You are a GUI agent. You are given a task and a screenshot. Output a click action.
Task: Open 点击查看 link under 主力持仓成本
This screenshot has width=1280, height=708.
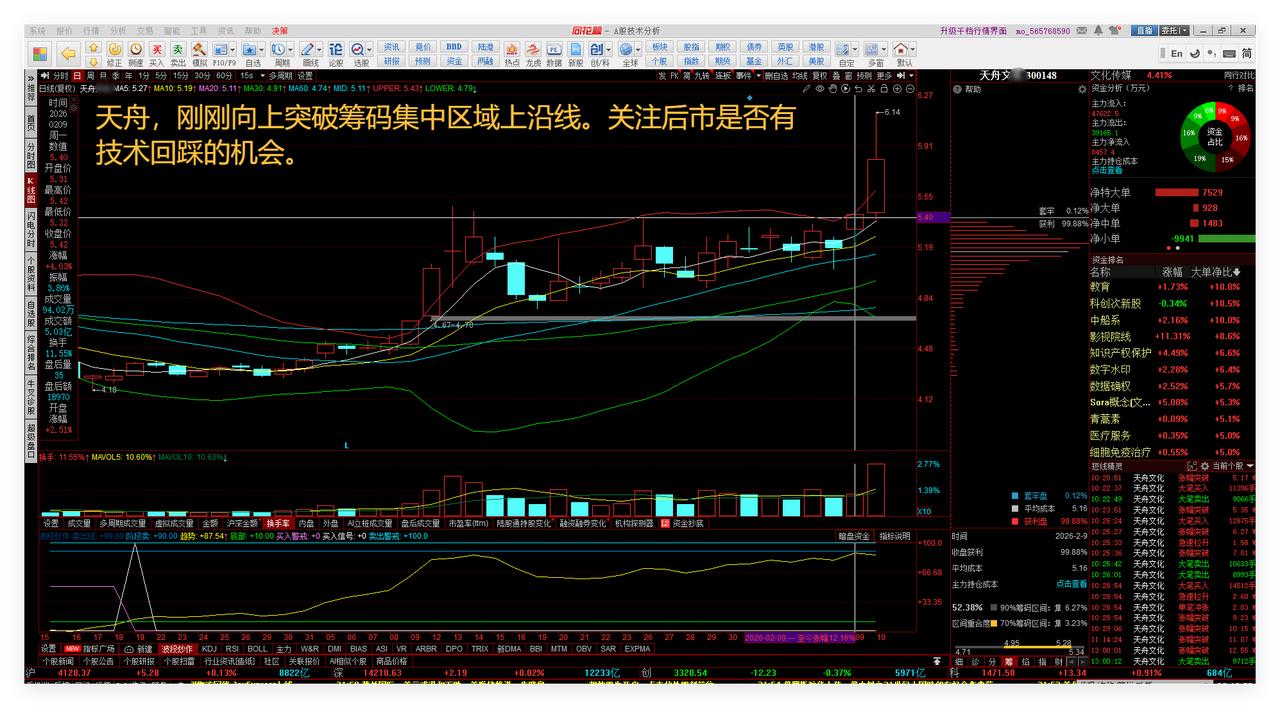tap(1072, 584)
